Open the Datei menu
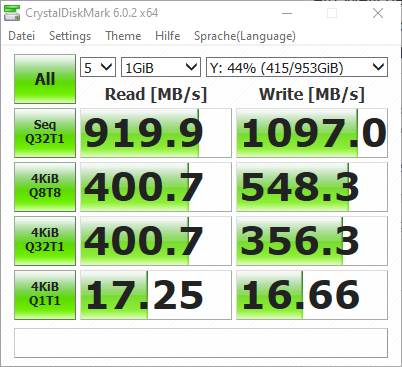 pyautogui.click(x=22, y=36)
